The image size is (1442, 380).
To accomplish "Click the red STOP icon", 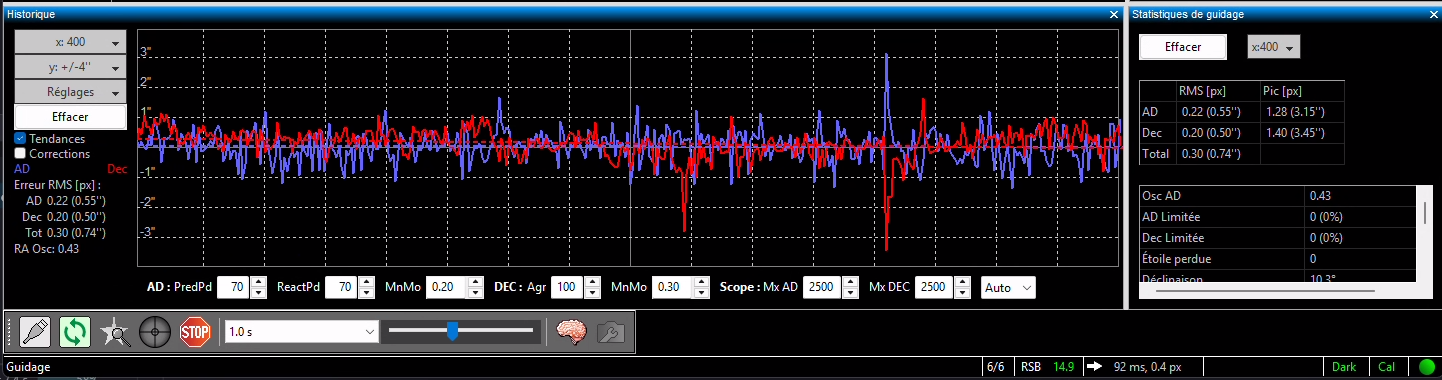I will (x=194, y=331).
